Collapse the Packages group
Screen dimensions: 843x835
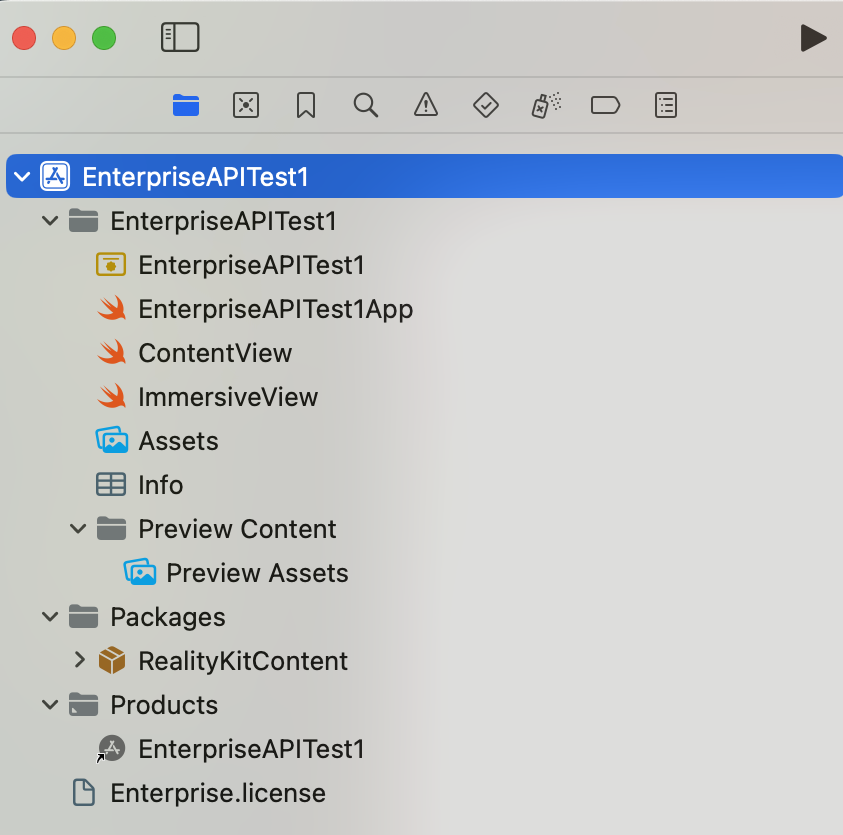pos(50,616)
